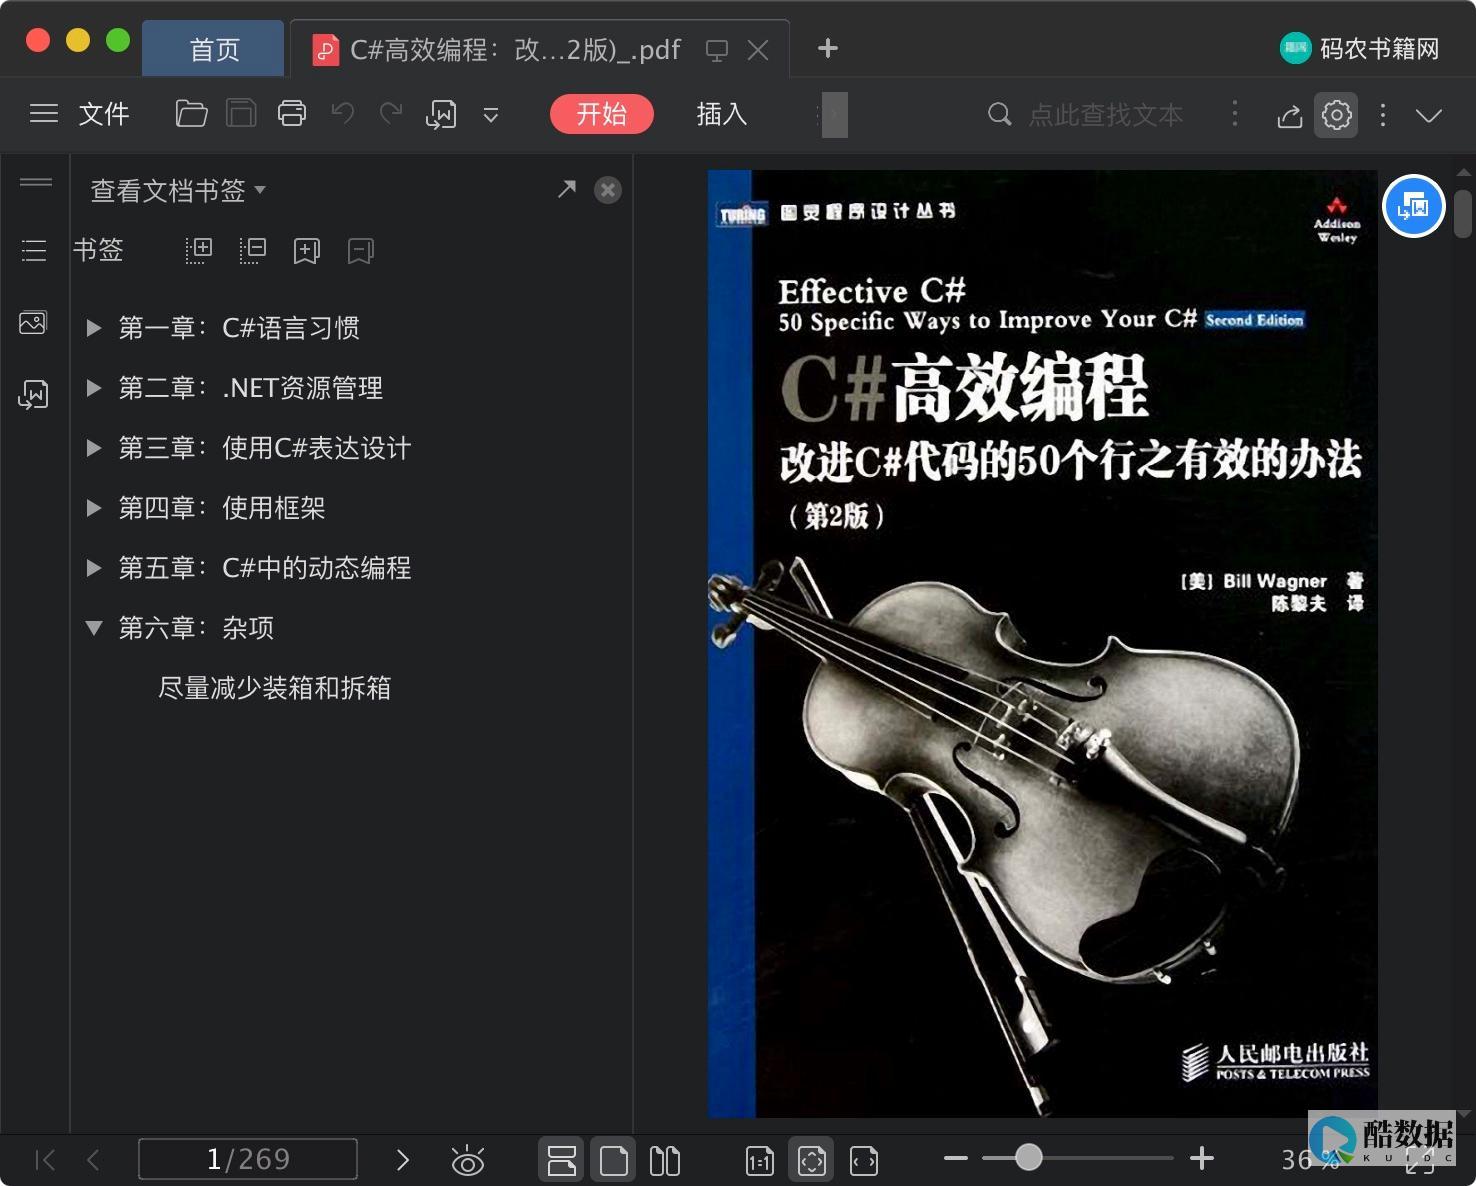1476x1186 pixels.
Task: Print the document with printer icon
Action: pos(292,114)
